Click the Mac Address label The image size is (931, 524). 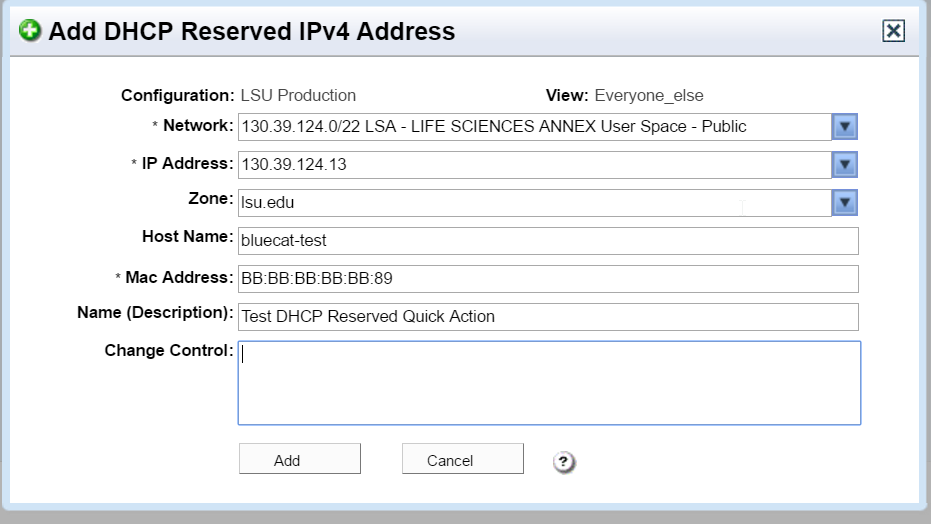click(179, 277)
